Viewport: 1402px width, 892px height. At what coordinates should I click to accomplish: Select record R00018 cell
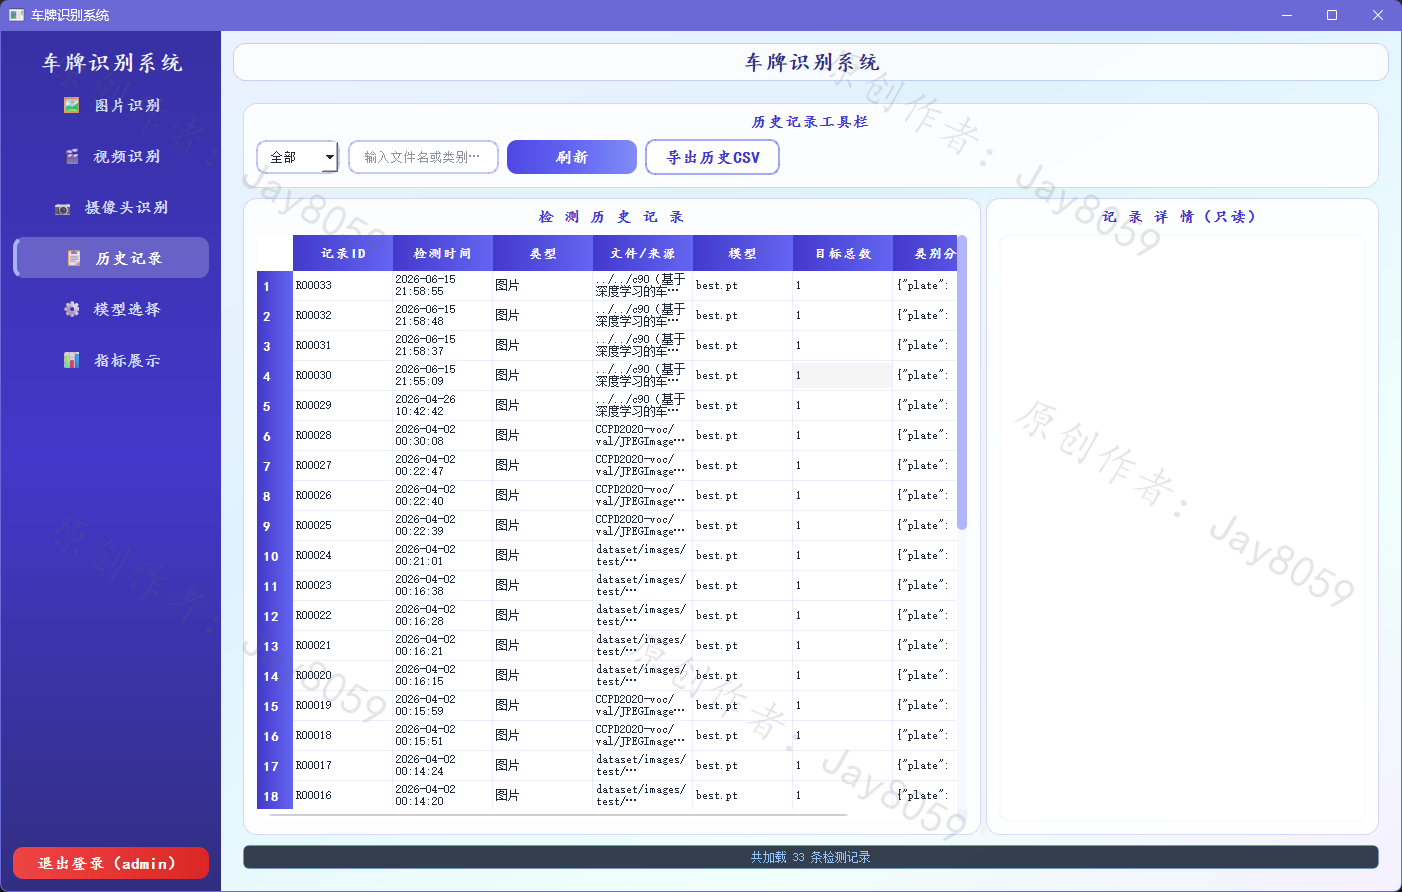coord(343,736)
